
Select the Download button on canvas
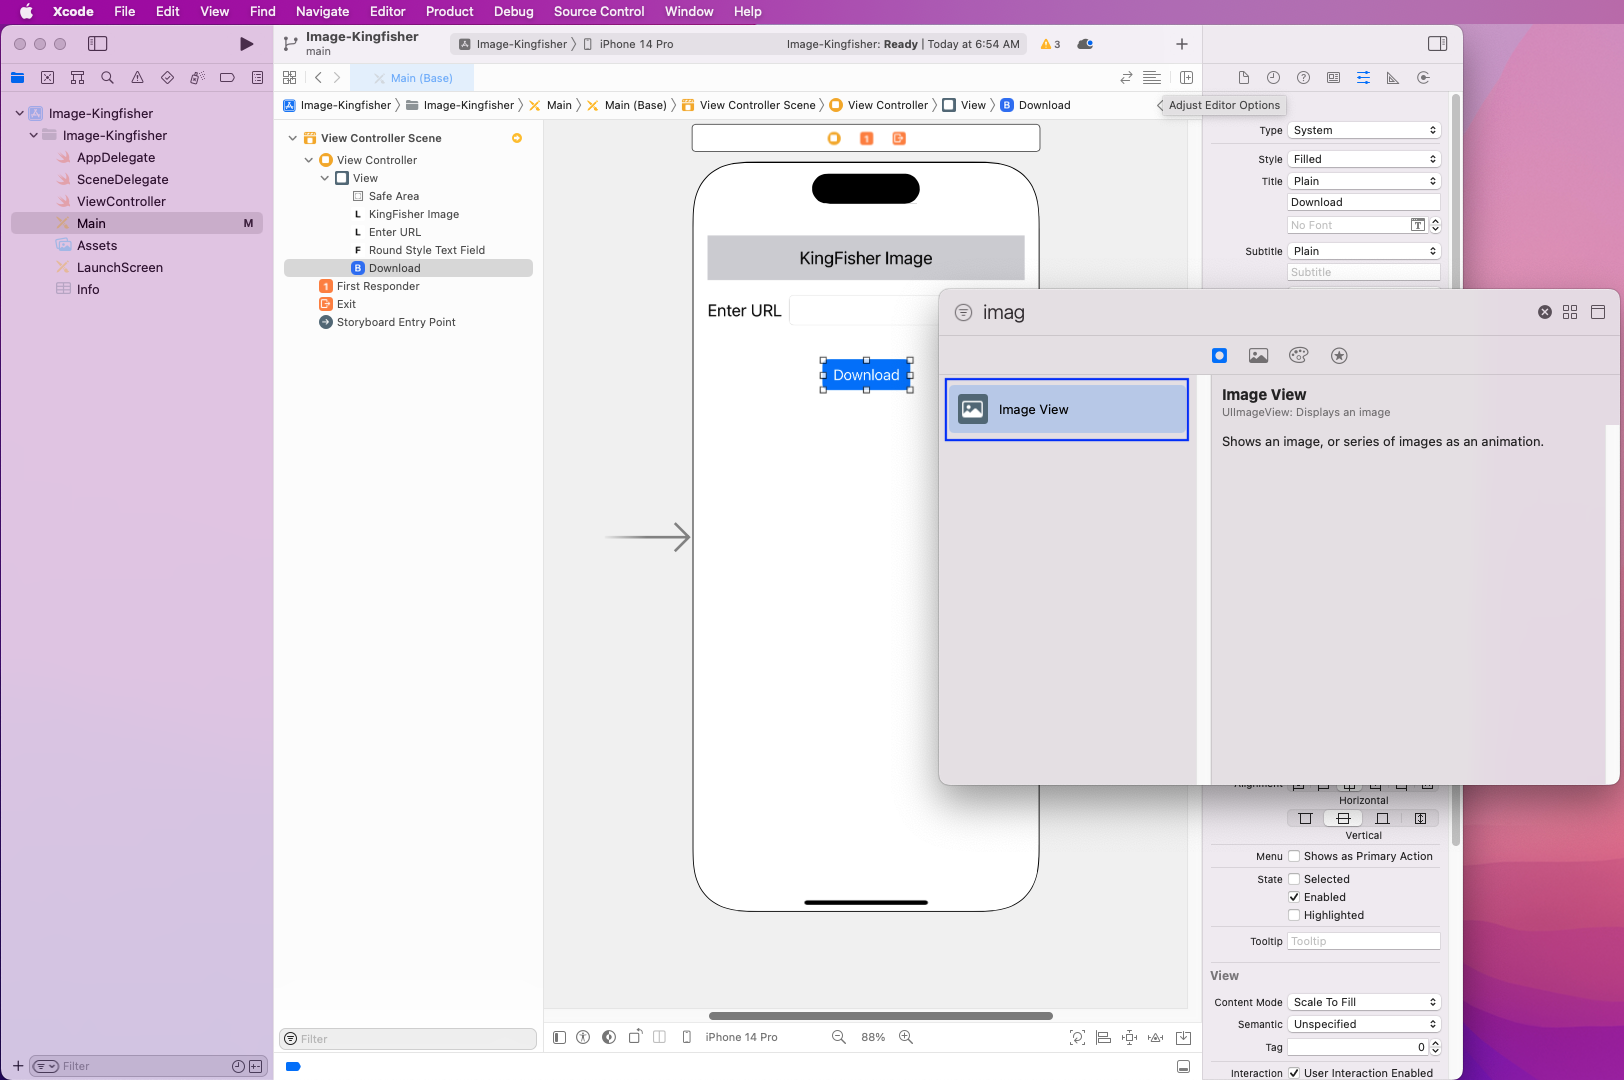pyautogui.click(x=866, y=375)
